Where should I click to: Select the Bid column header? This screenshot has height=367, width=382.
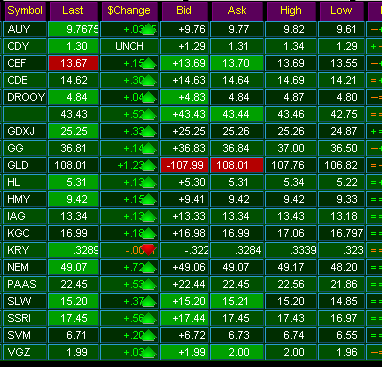click(x=184, y=11)
